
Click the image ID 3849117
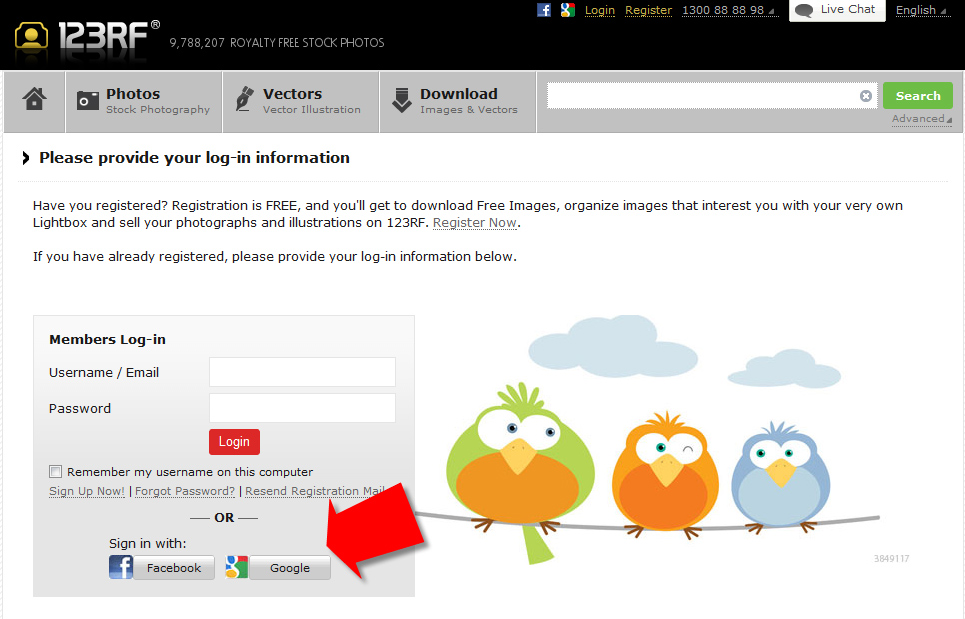pyautogui.click(x=891, y=559)
